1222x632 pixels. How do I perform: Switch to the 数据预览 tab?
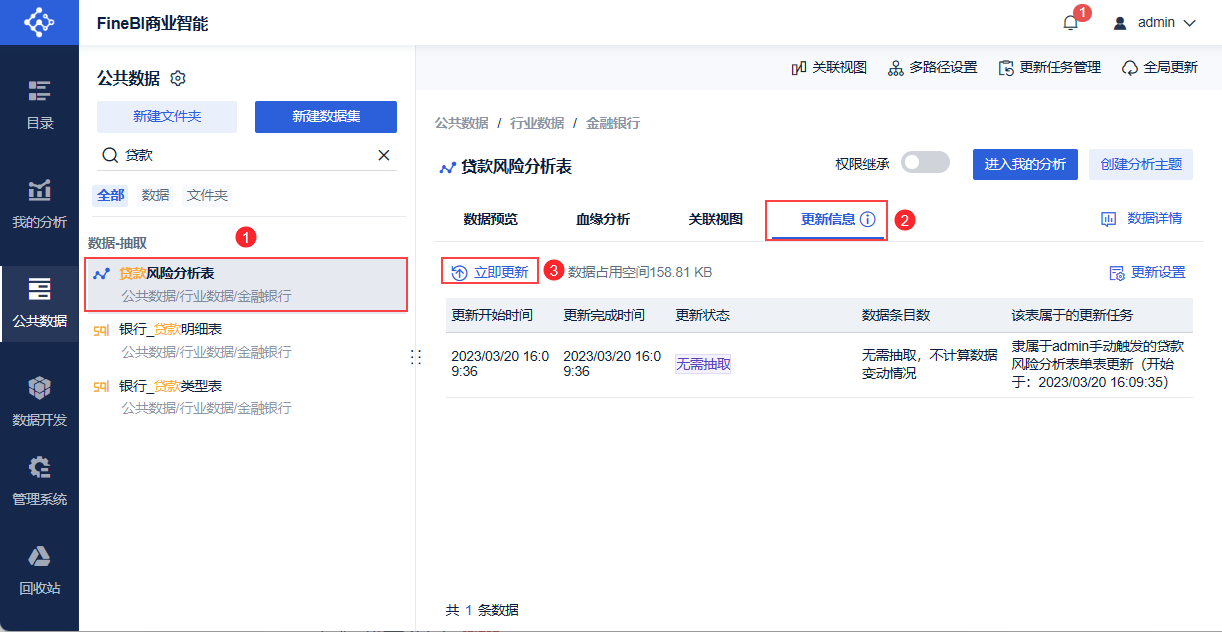pos(491,219)
